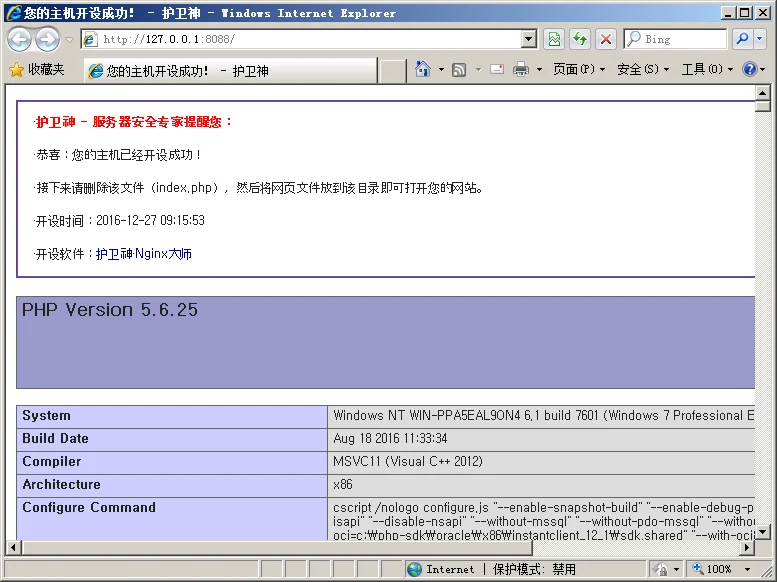
Task: Click the Configure Command row label
Action: click(x=89, y=508)
